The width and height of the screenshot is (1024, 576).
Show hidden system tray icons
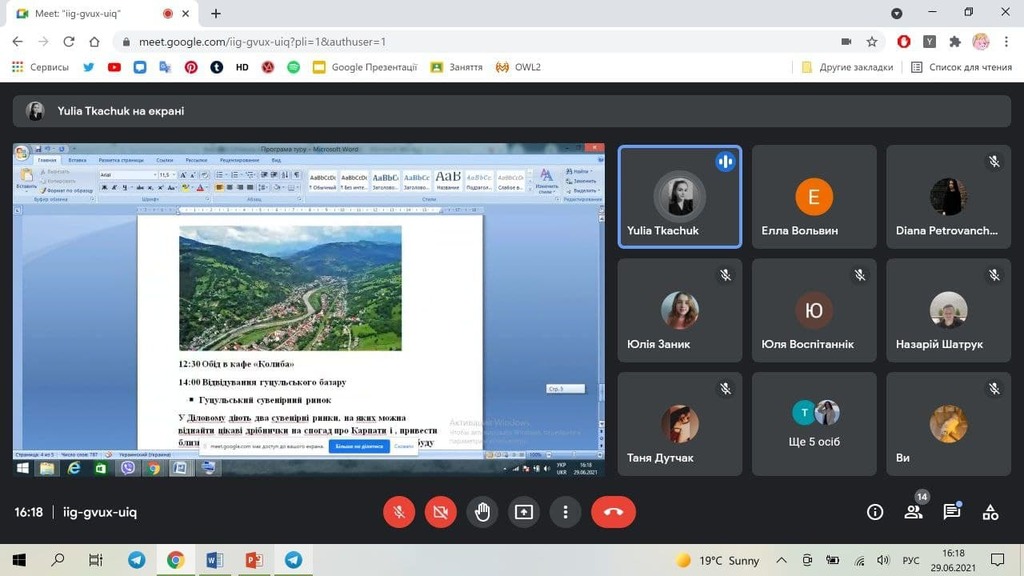point(781,560)
